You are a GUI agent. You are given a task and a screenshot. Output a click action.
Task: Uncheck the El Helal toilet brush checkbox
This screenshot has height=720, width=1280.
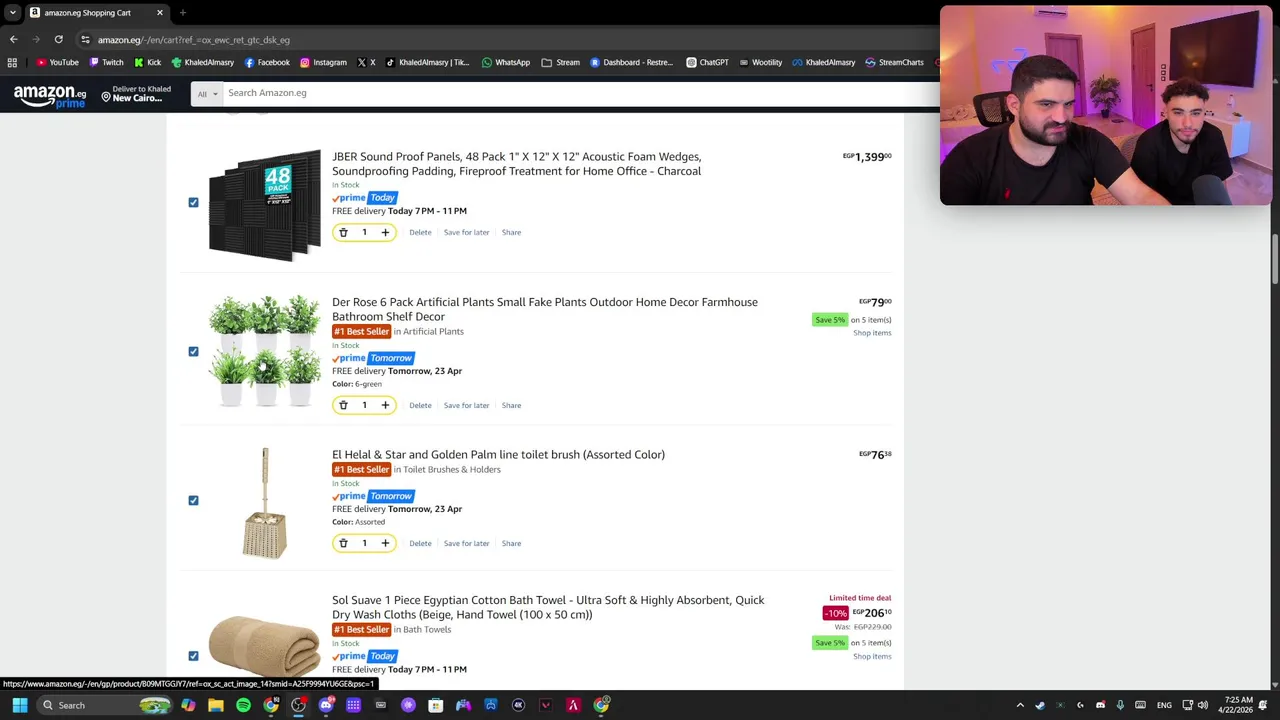193,500
